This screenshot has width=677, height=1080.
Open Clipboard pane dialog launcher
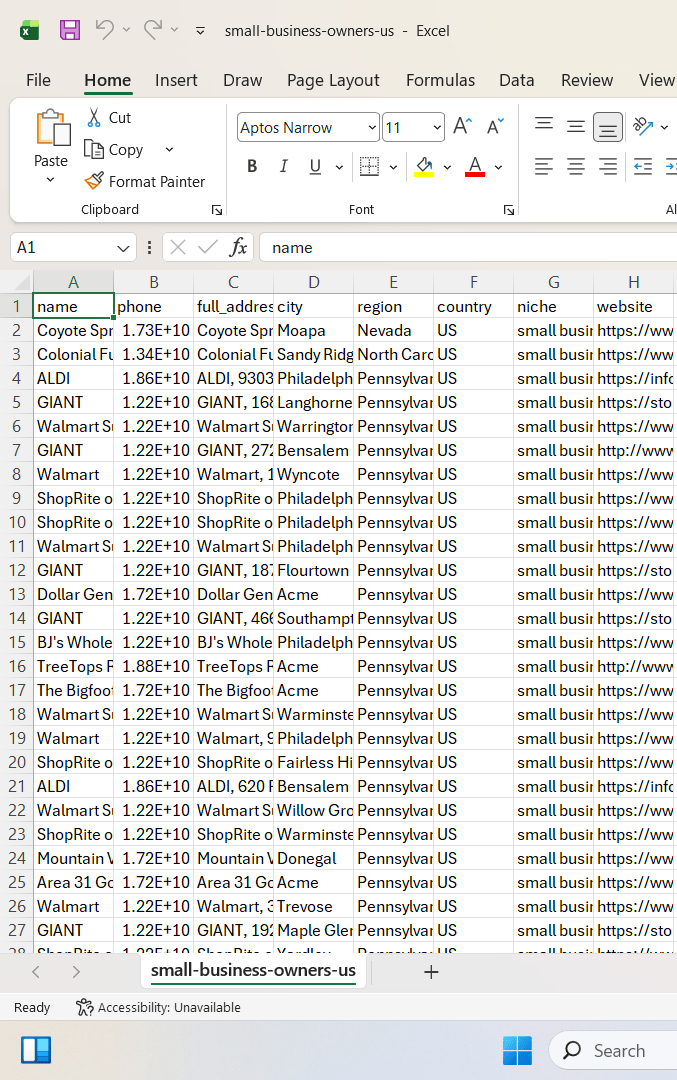(217, 210)
